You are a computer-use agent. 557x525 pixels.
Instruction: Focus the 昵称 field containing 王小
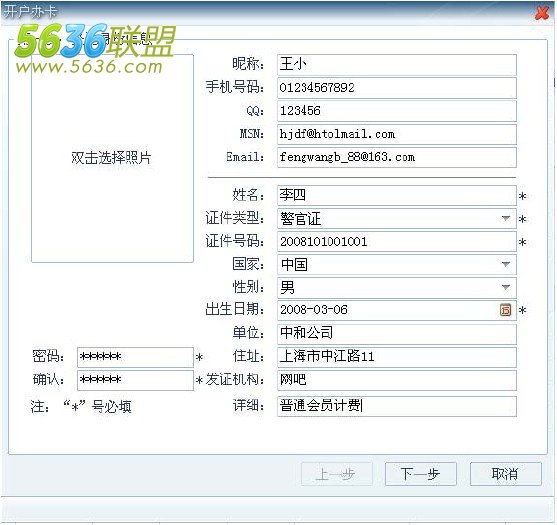[x=397, y=65]
